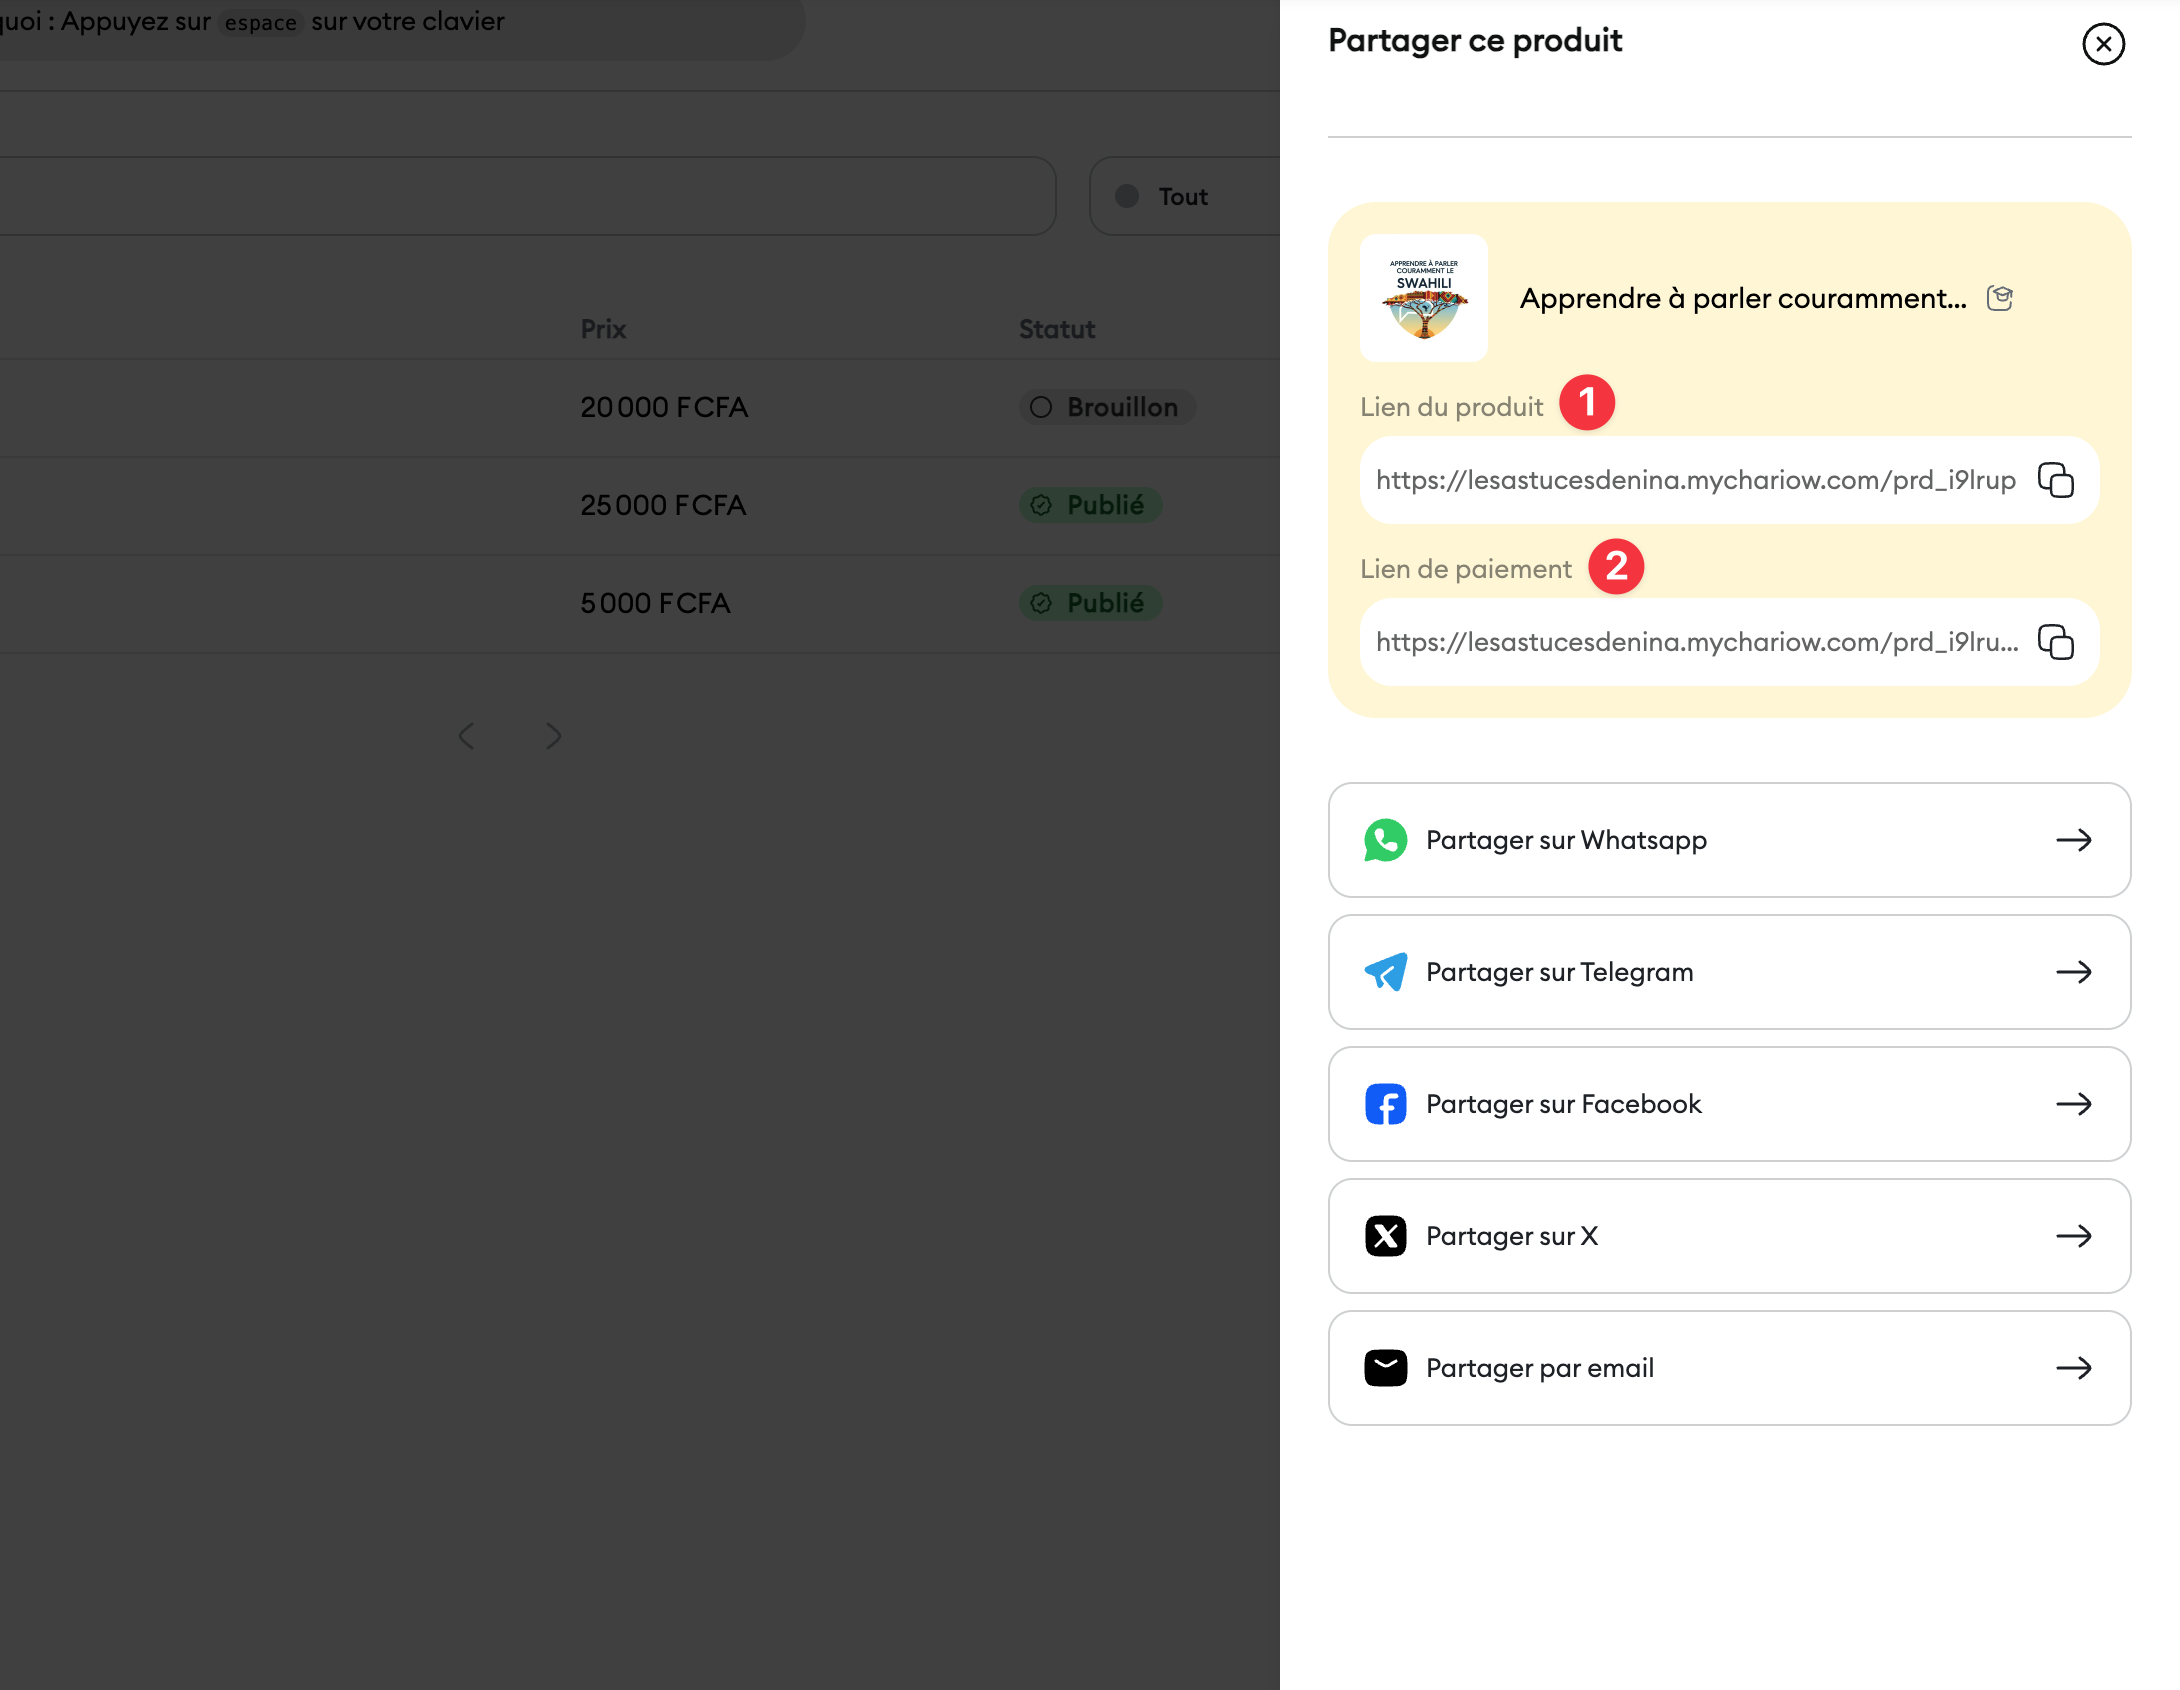Click the background search field
This screenshot has height=1690, width=2180.
pyautogui.click(x=528, y=196)
